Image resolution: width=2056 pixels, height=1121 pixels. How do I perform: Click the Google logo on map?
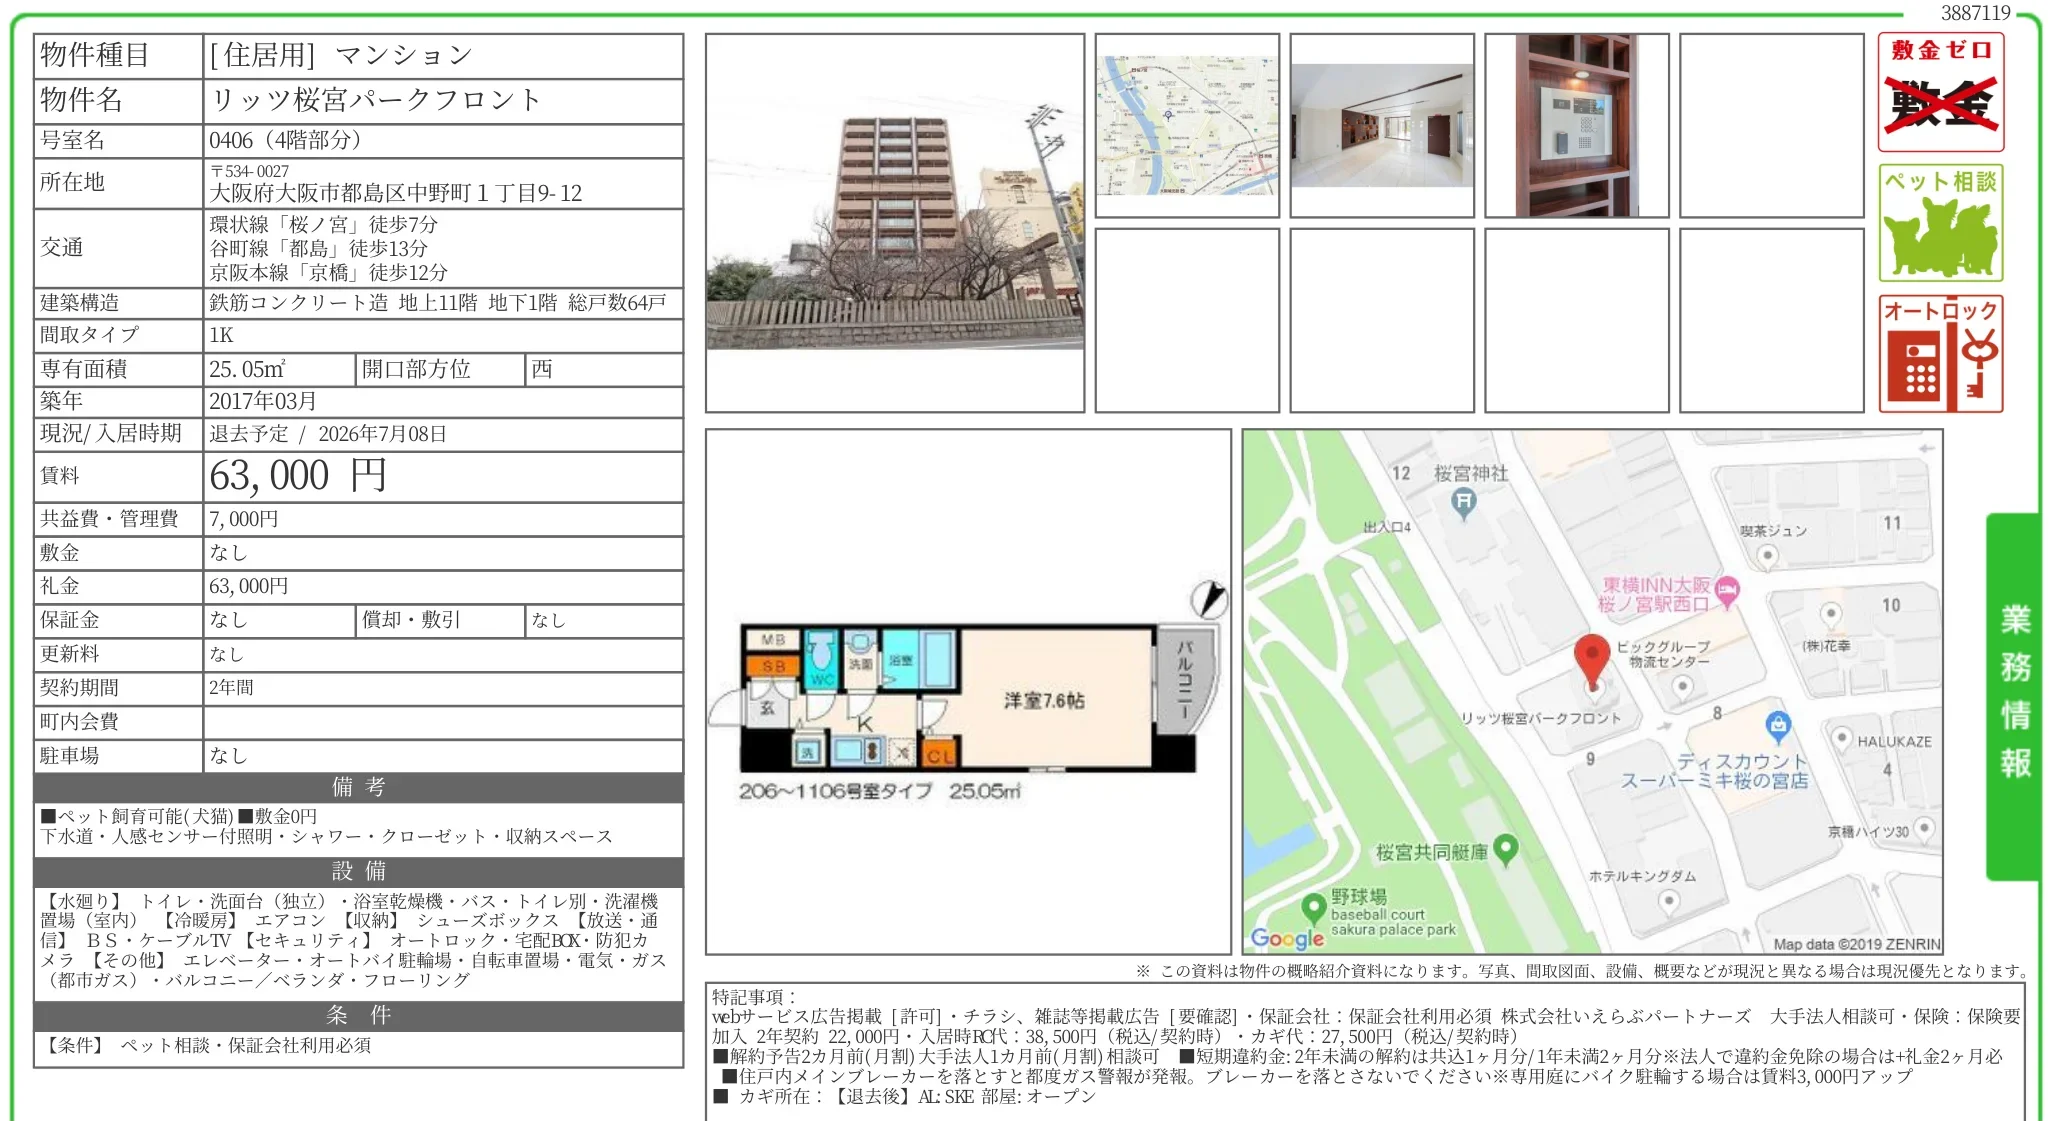click(x=1287, y=938)
